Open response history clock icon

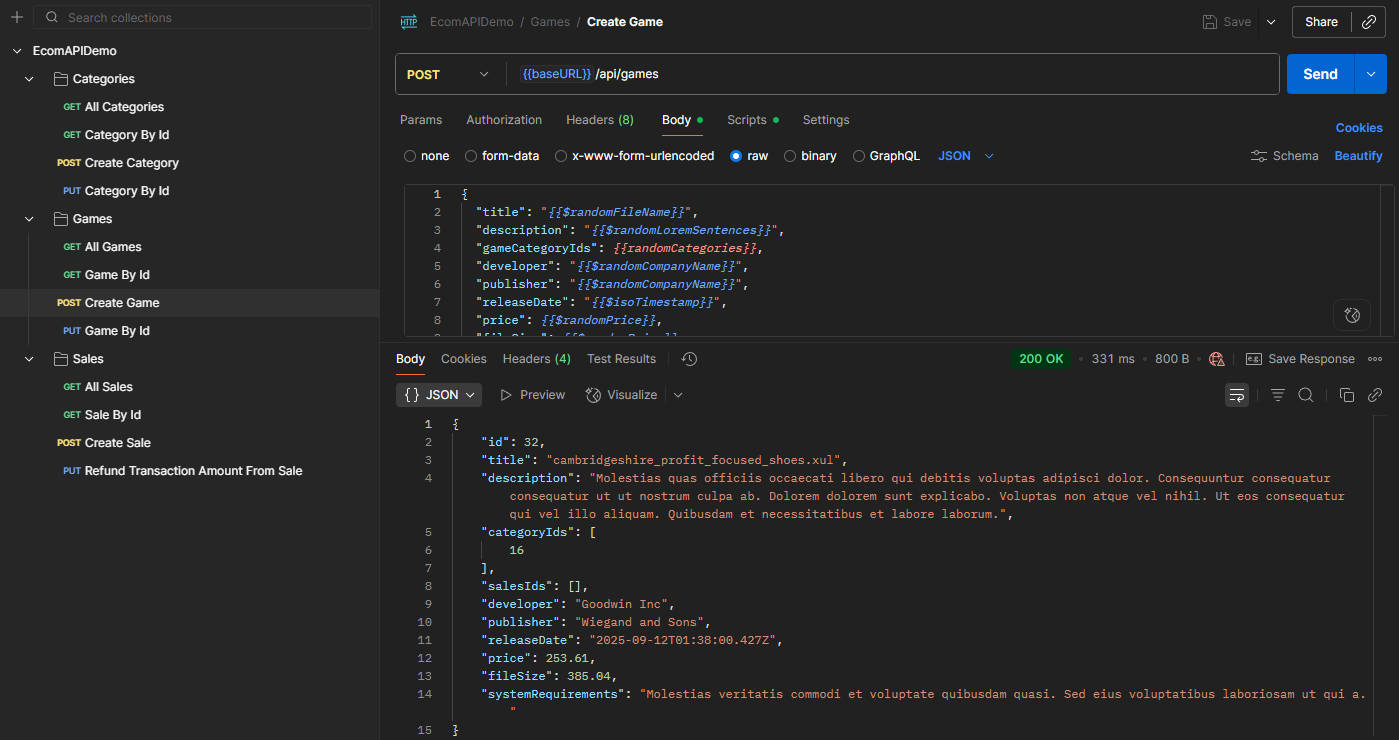[x=689, y=359]
